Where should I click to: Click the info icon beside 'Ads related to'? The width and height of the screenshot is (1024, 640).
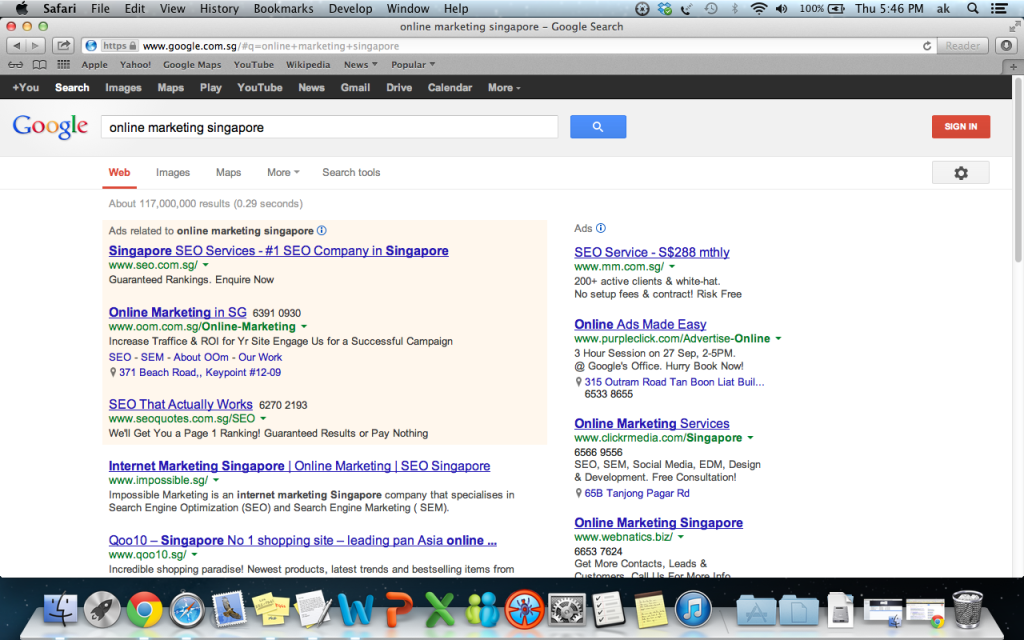click(321, 231)
